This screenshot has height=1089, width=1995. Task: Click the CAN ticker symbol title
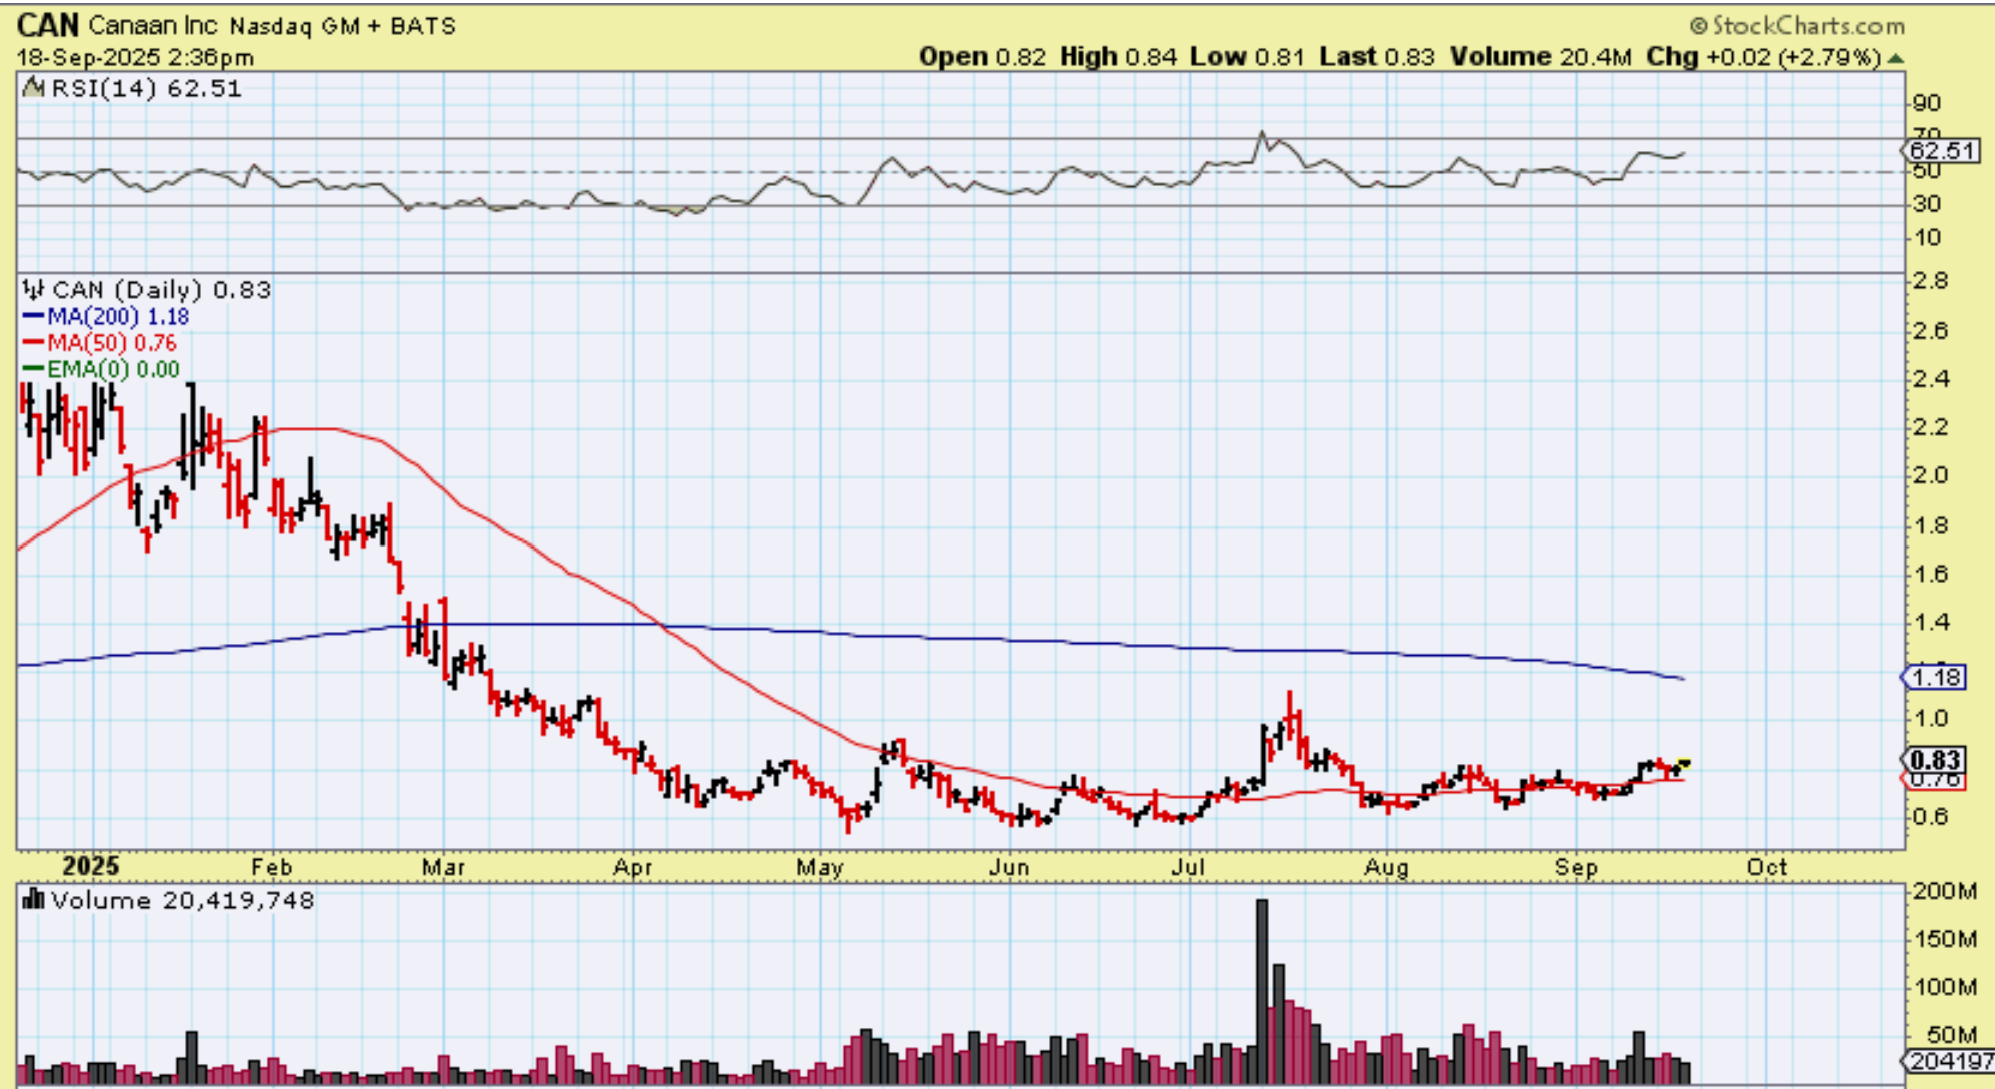47,24
